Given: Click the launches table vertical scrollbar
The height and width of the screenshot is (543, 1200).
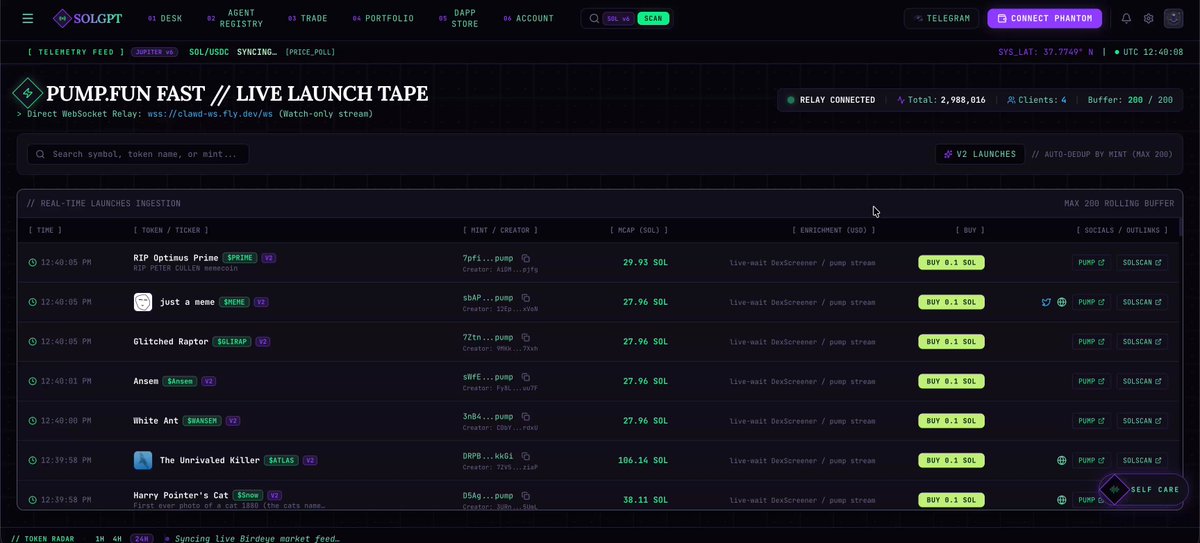Looking at the screenshot, I should pos(1180,226).
